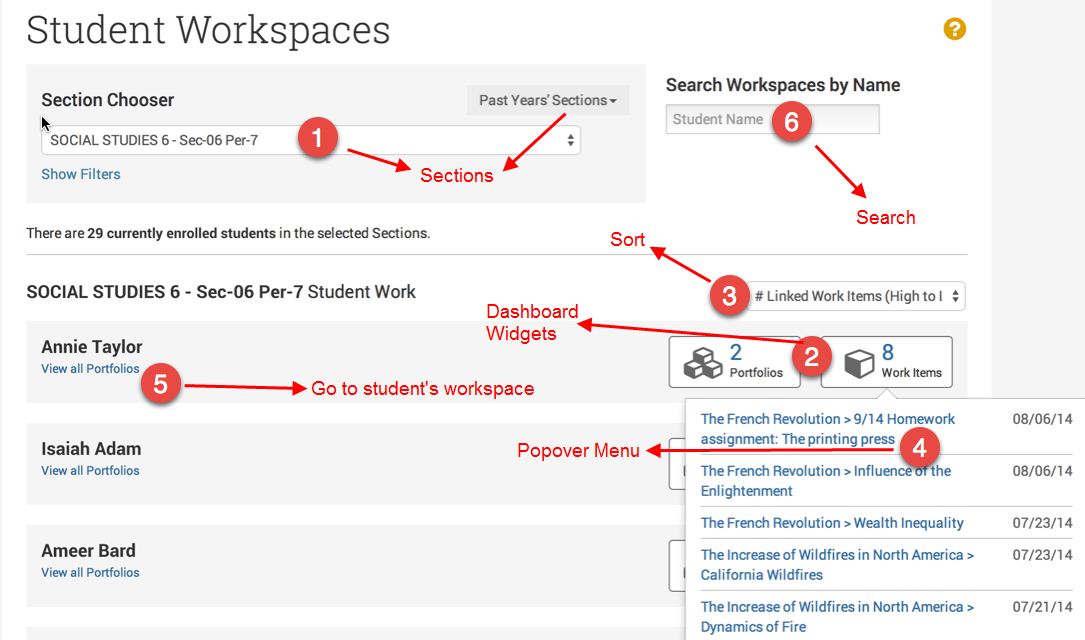This screenshot has height=640, width=1085.
Task: Open the yellow help question mark icon
Action: click(x=955, y=30)
